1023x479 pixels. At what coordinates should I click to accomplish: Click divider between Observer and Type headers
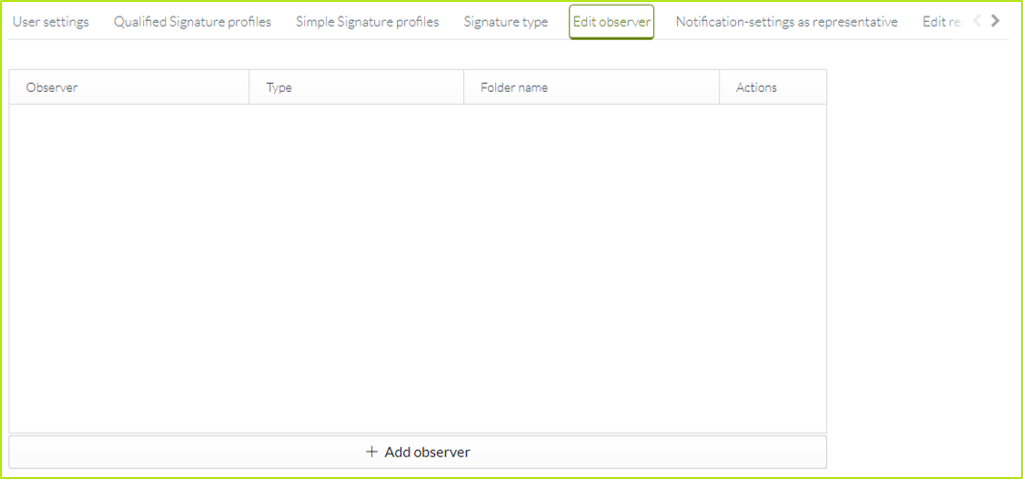(x=249, y=88)
